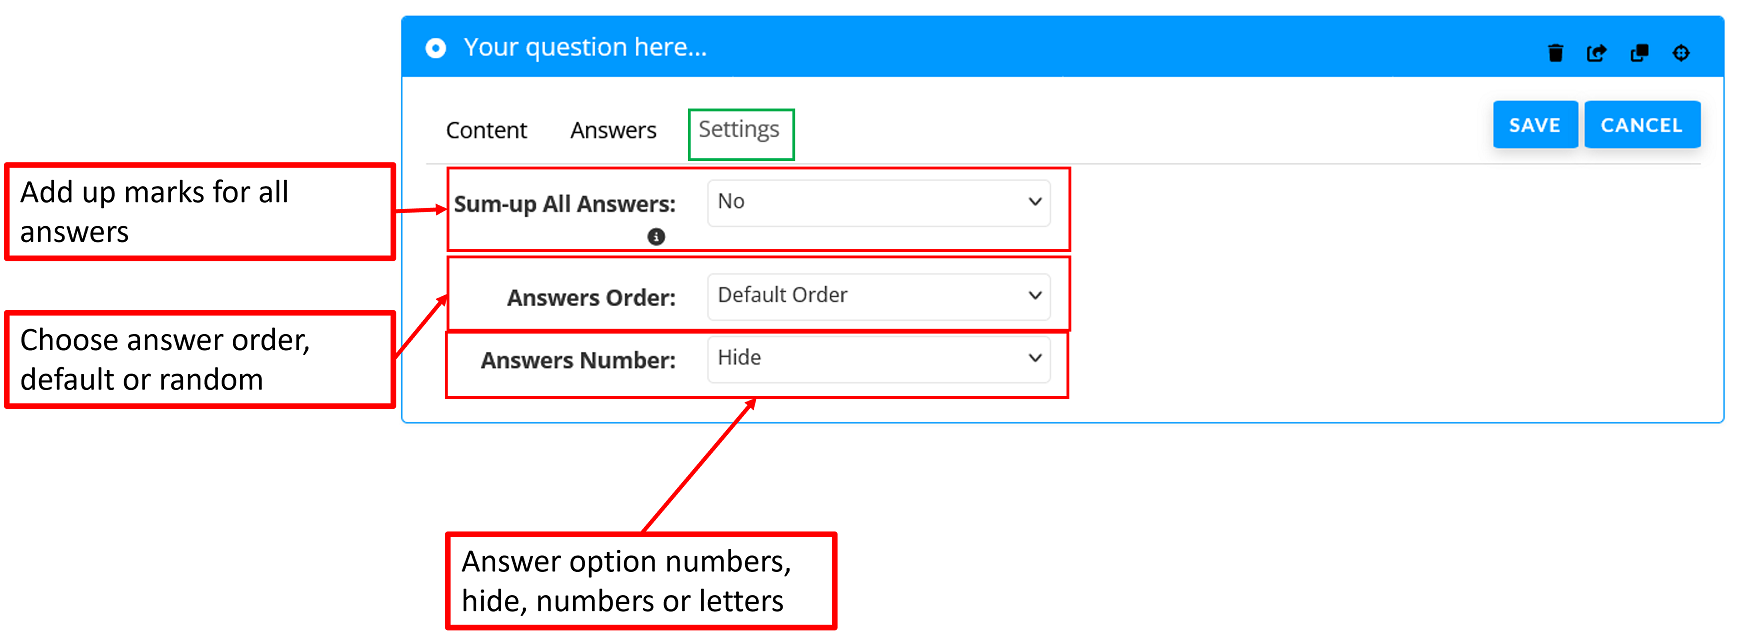Click the share/export icon in the header
The height and width of the screenshot is (640, 1742).
(x=1597, y=53)
